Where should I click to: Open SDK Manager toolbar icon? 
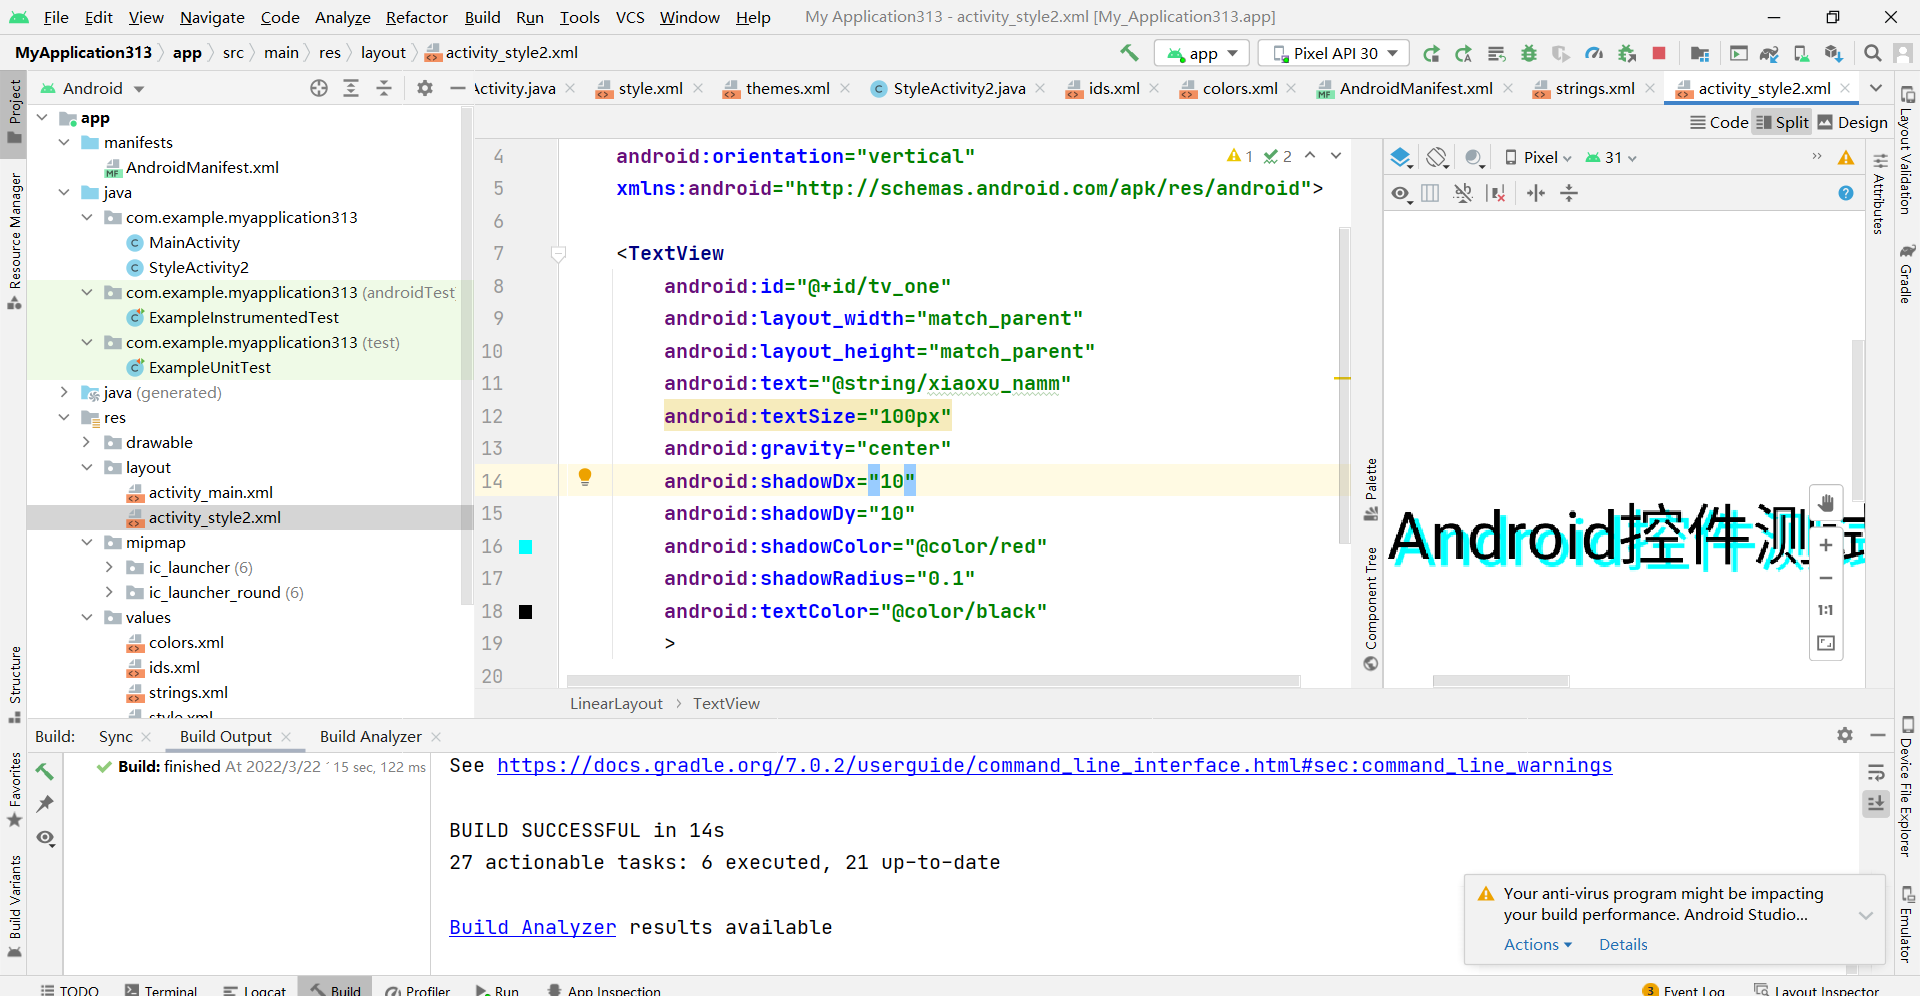[1832, 53]
